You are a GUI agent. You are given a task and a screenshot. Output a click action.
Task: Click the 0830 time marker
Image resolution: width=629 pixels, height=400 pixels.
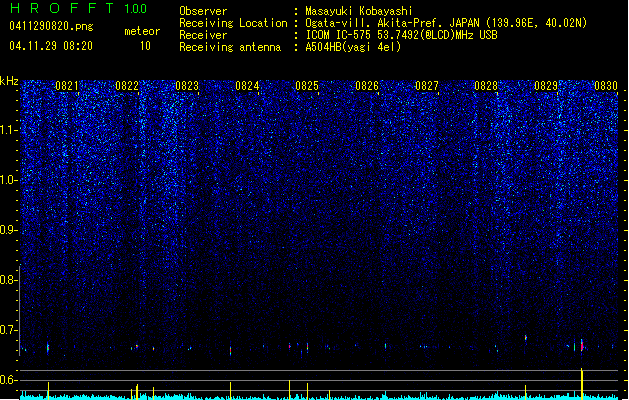[x=606, y=86]
